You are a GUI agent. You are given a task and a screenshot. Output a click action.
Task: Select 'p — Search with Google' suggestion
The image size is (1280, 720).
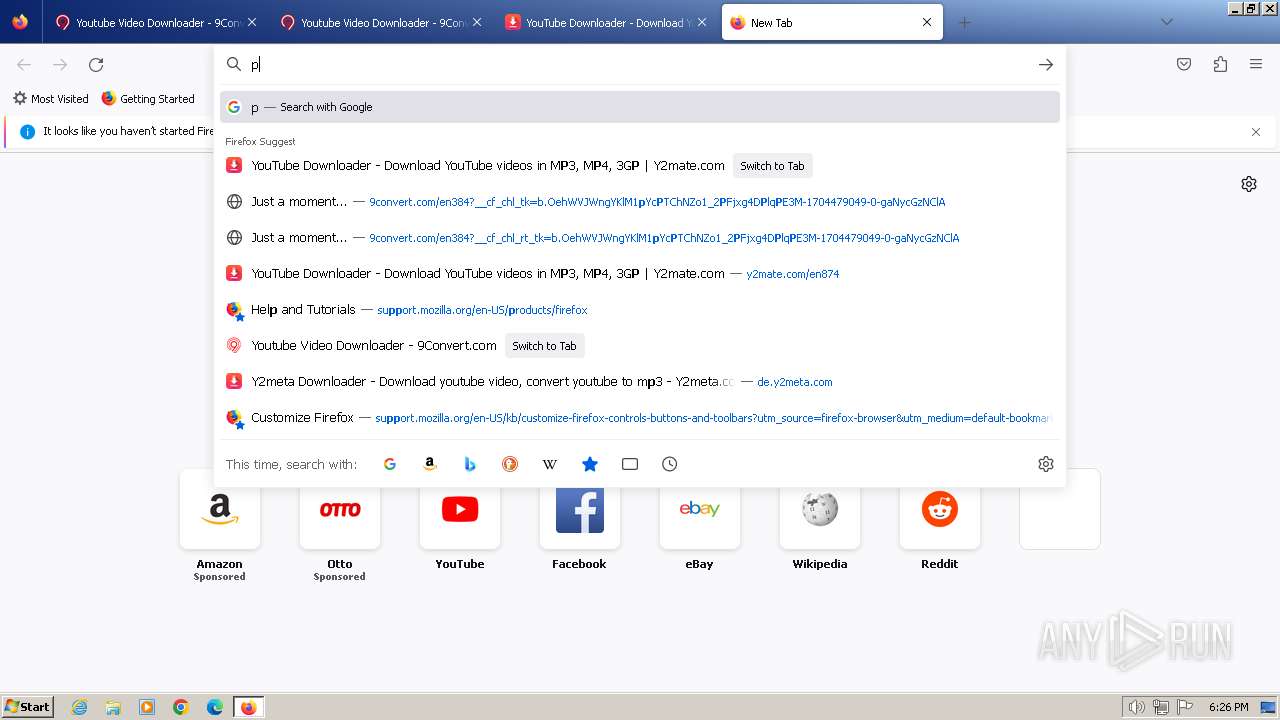tap(640, 107)
